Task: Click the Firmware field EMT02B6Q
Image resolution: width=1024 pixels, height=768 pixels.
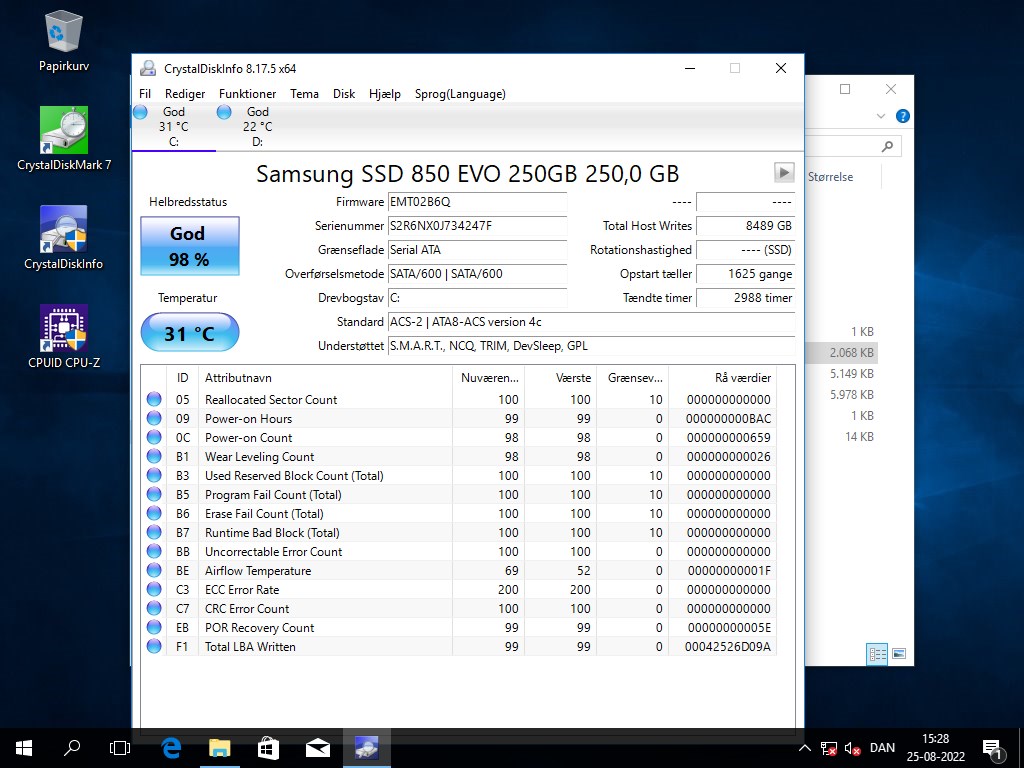Action: pos(477,202)
